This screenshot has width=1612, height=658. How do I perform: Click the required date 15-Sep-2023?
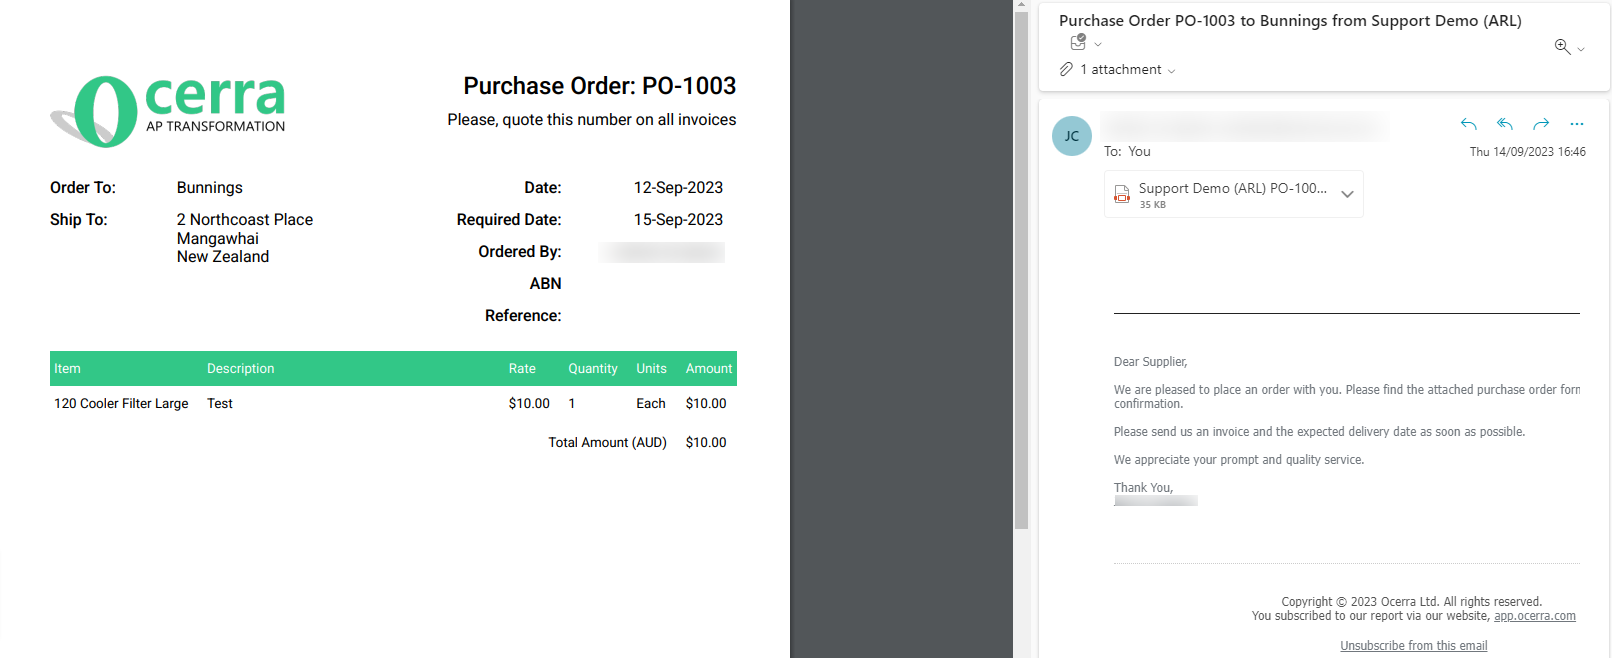click(678, 220)
